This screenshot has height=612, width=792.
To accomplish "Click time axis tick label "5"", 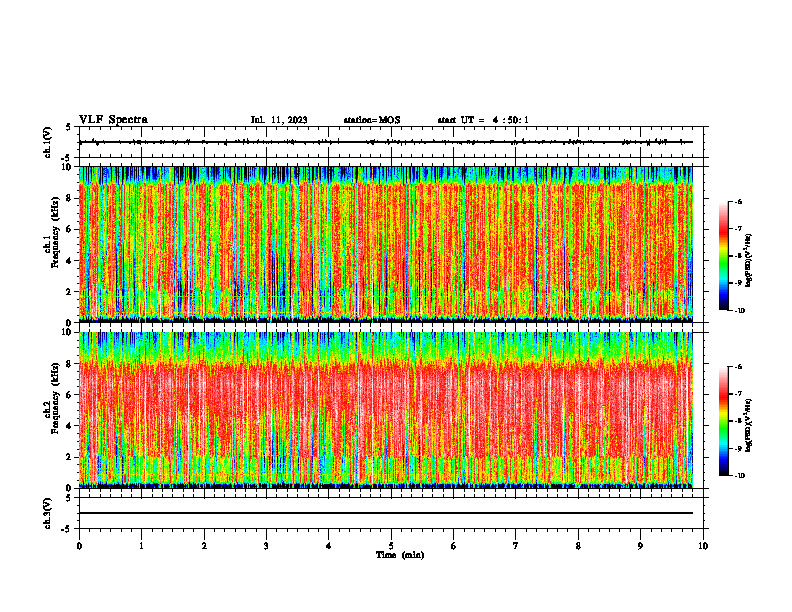I will pos(391,546).
